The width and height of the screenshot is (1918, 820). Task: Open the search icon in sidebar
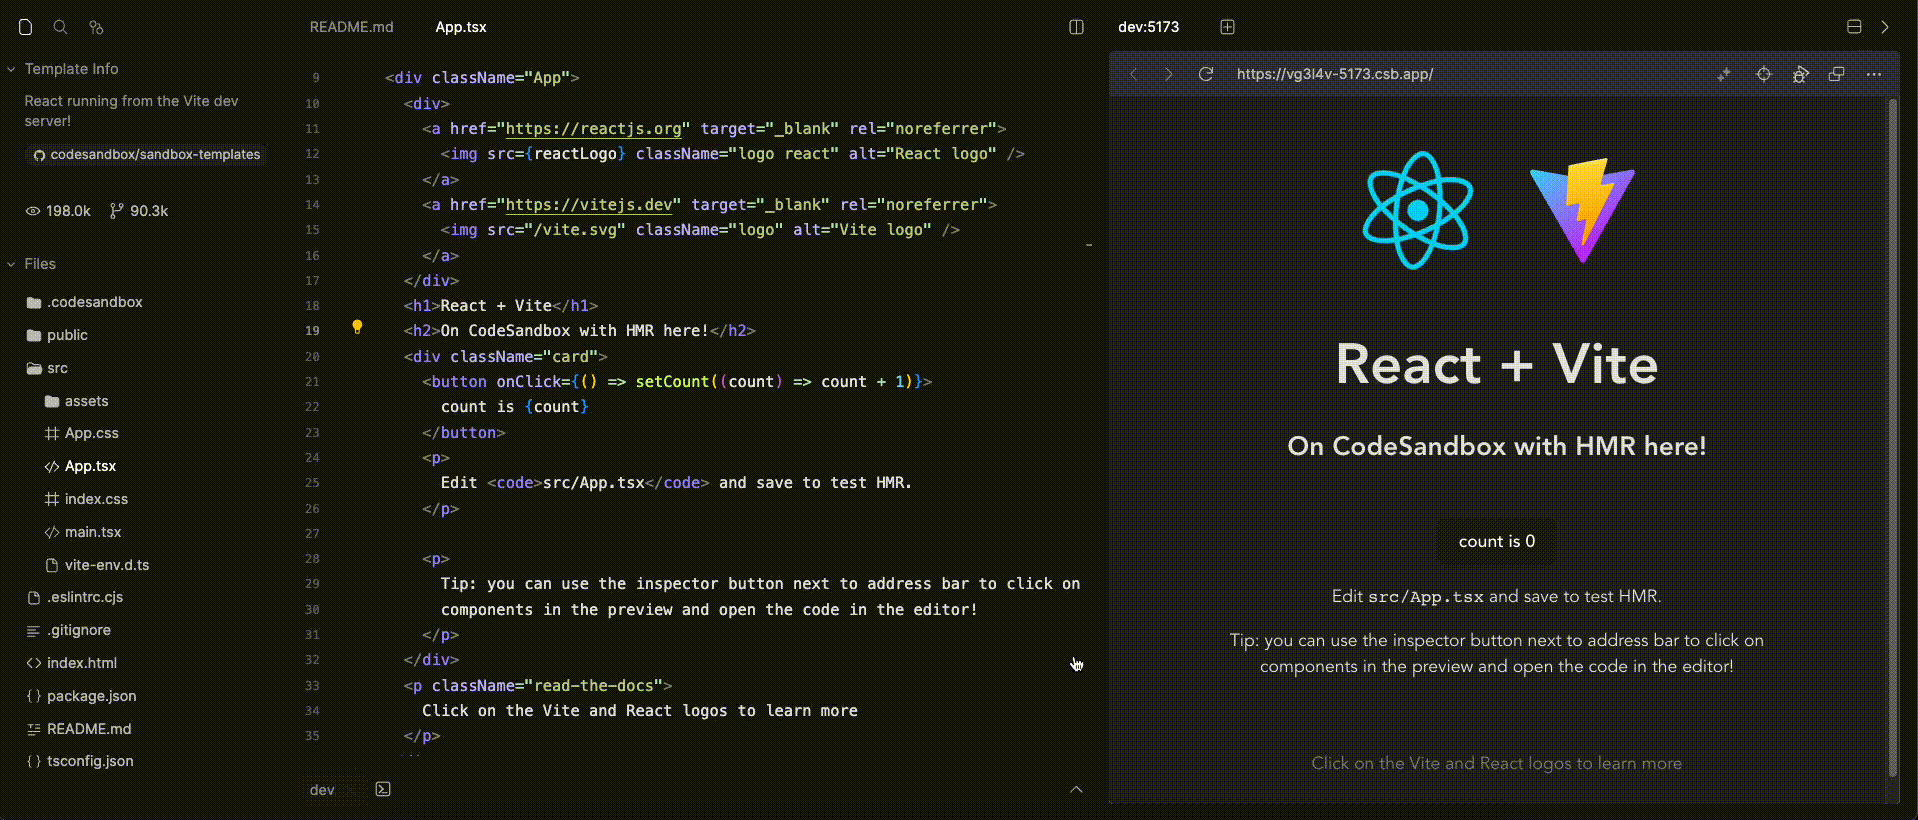click(60, 27)
